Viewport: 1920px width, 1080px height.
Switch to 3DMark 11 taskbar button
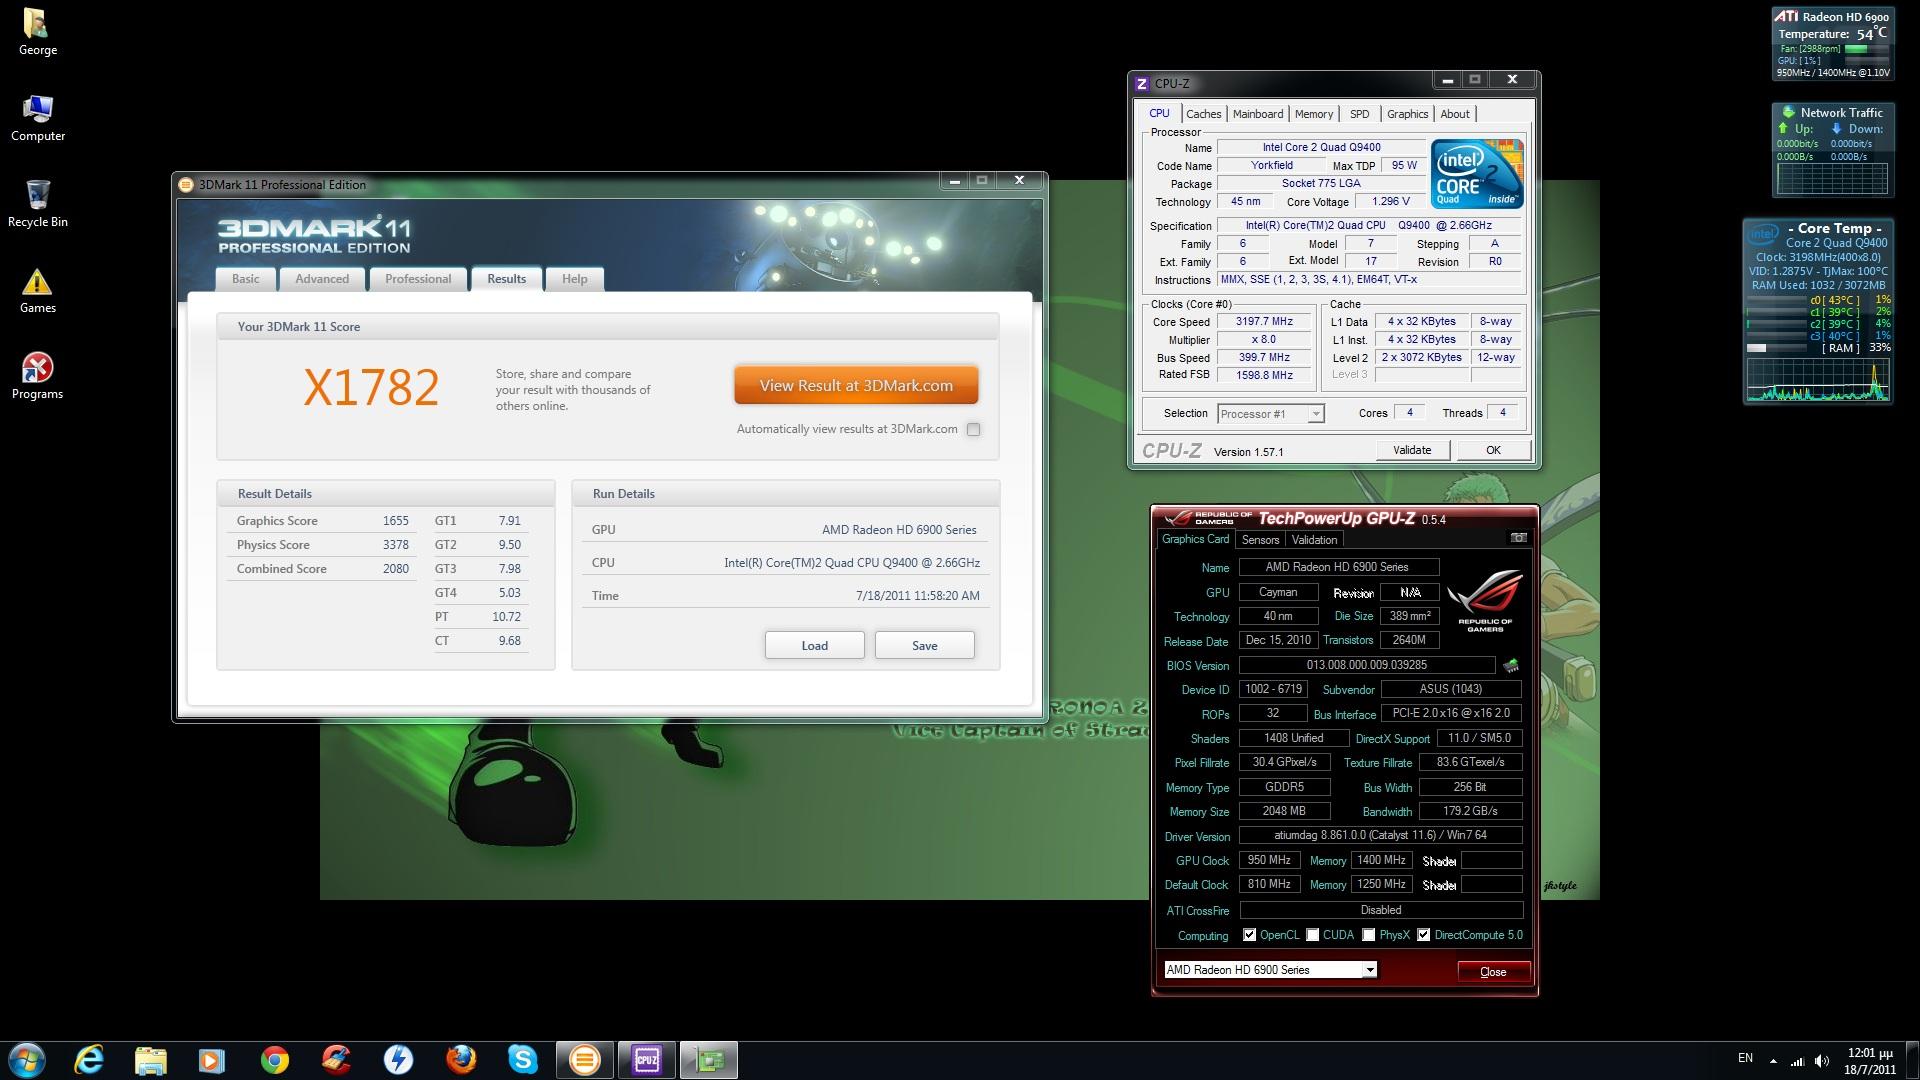point(585,1060)
